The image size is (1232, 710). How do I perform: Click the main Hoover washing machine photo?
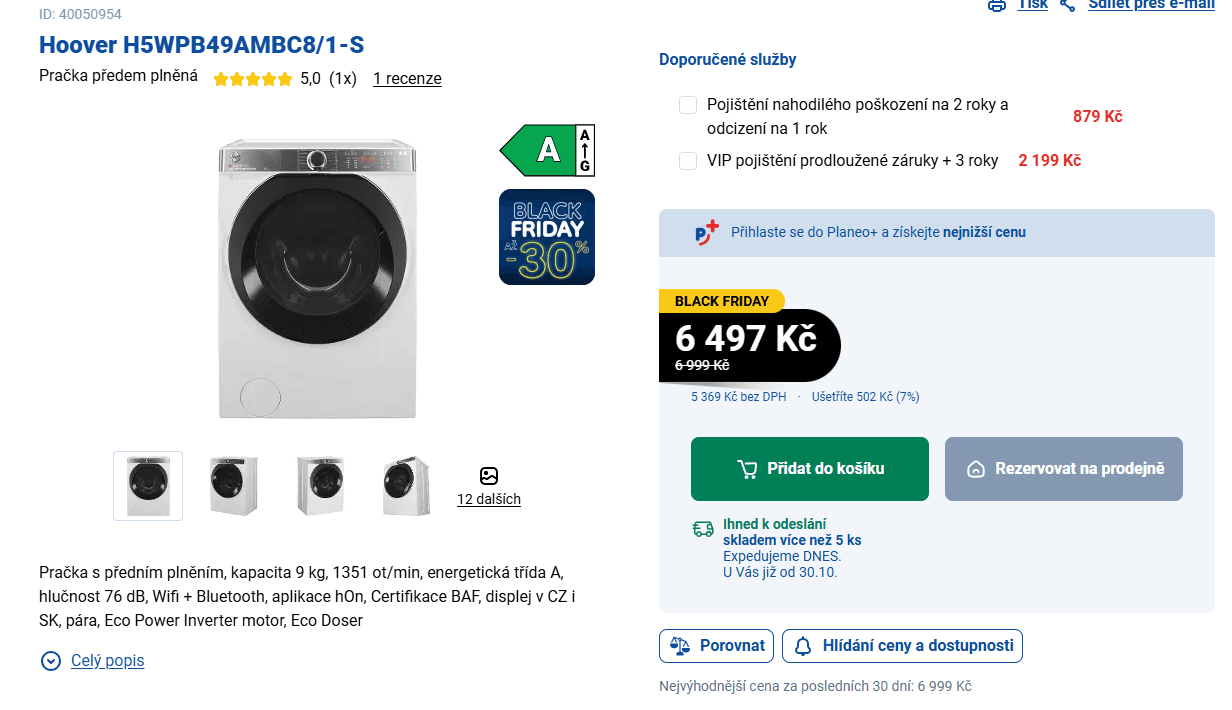pos(318,280)
